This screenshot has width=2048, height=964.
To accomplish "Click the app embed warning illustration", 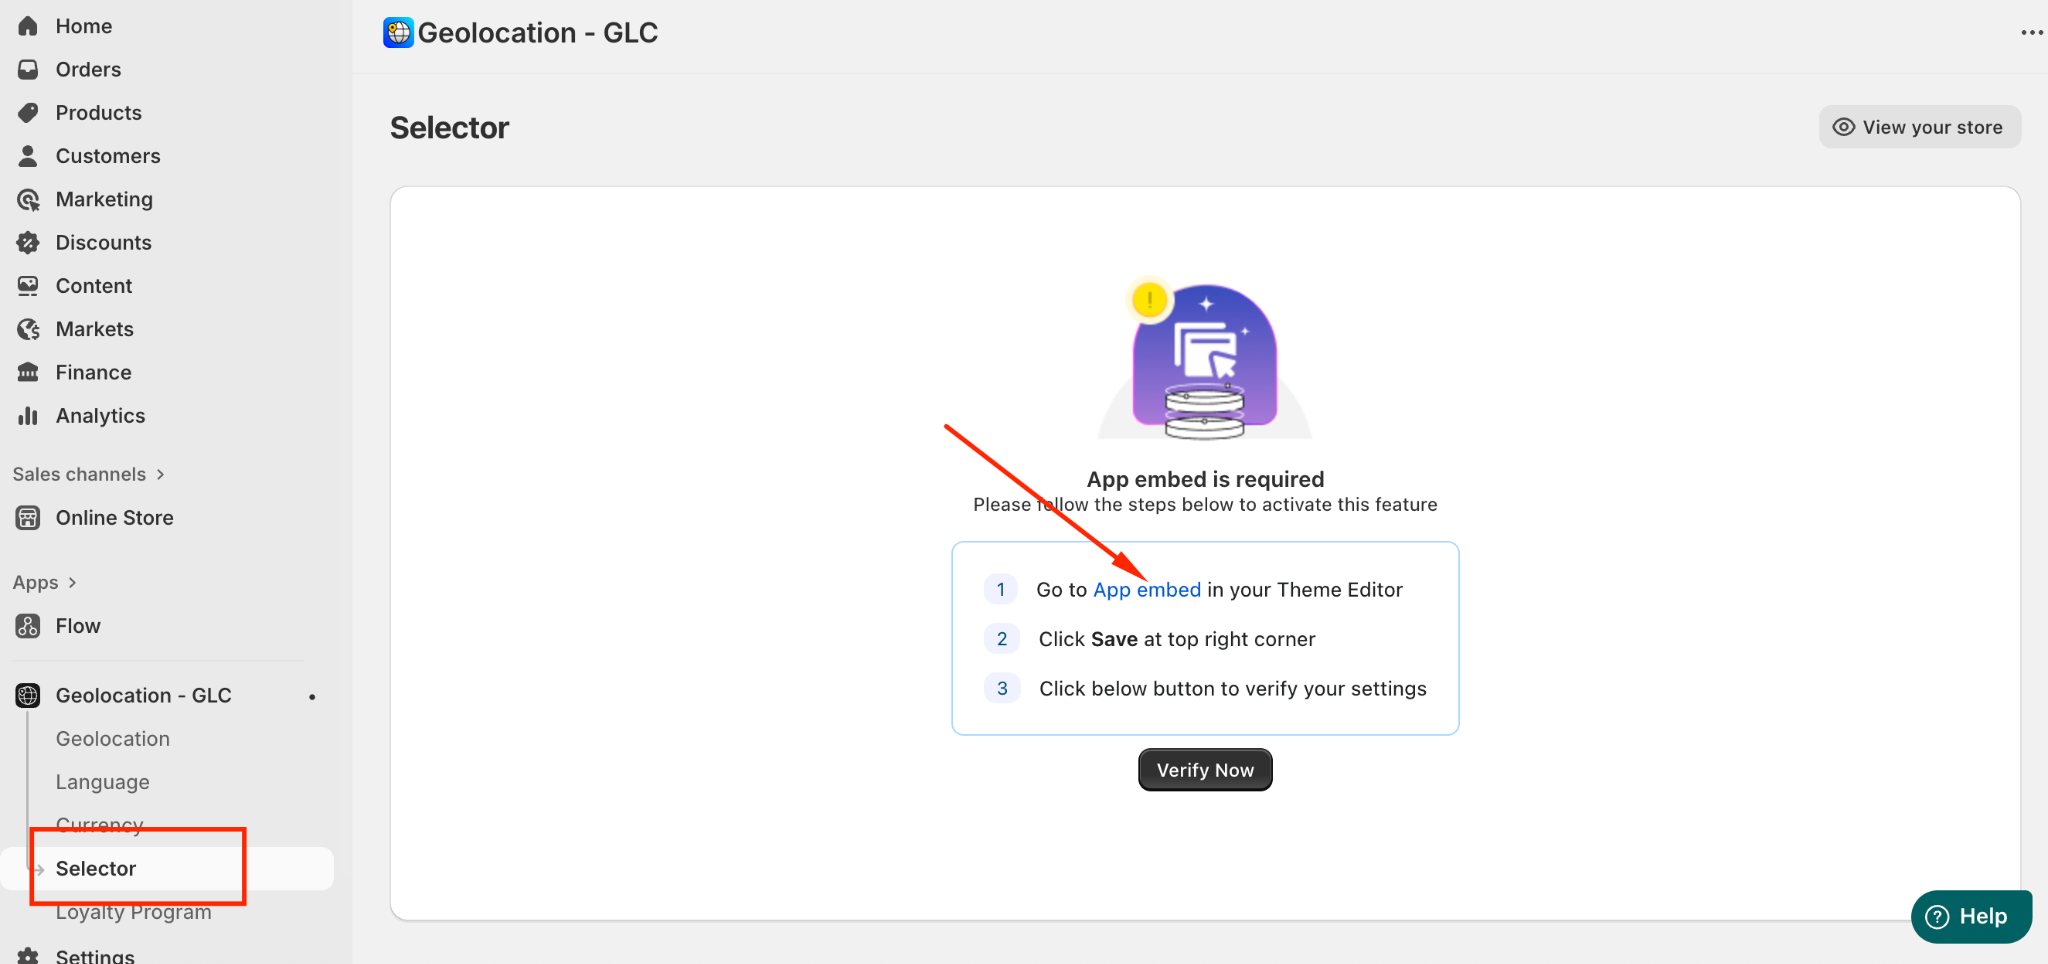I will click(1204, 358).
